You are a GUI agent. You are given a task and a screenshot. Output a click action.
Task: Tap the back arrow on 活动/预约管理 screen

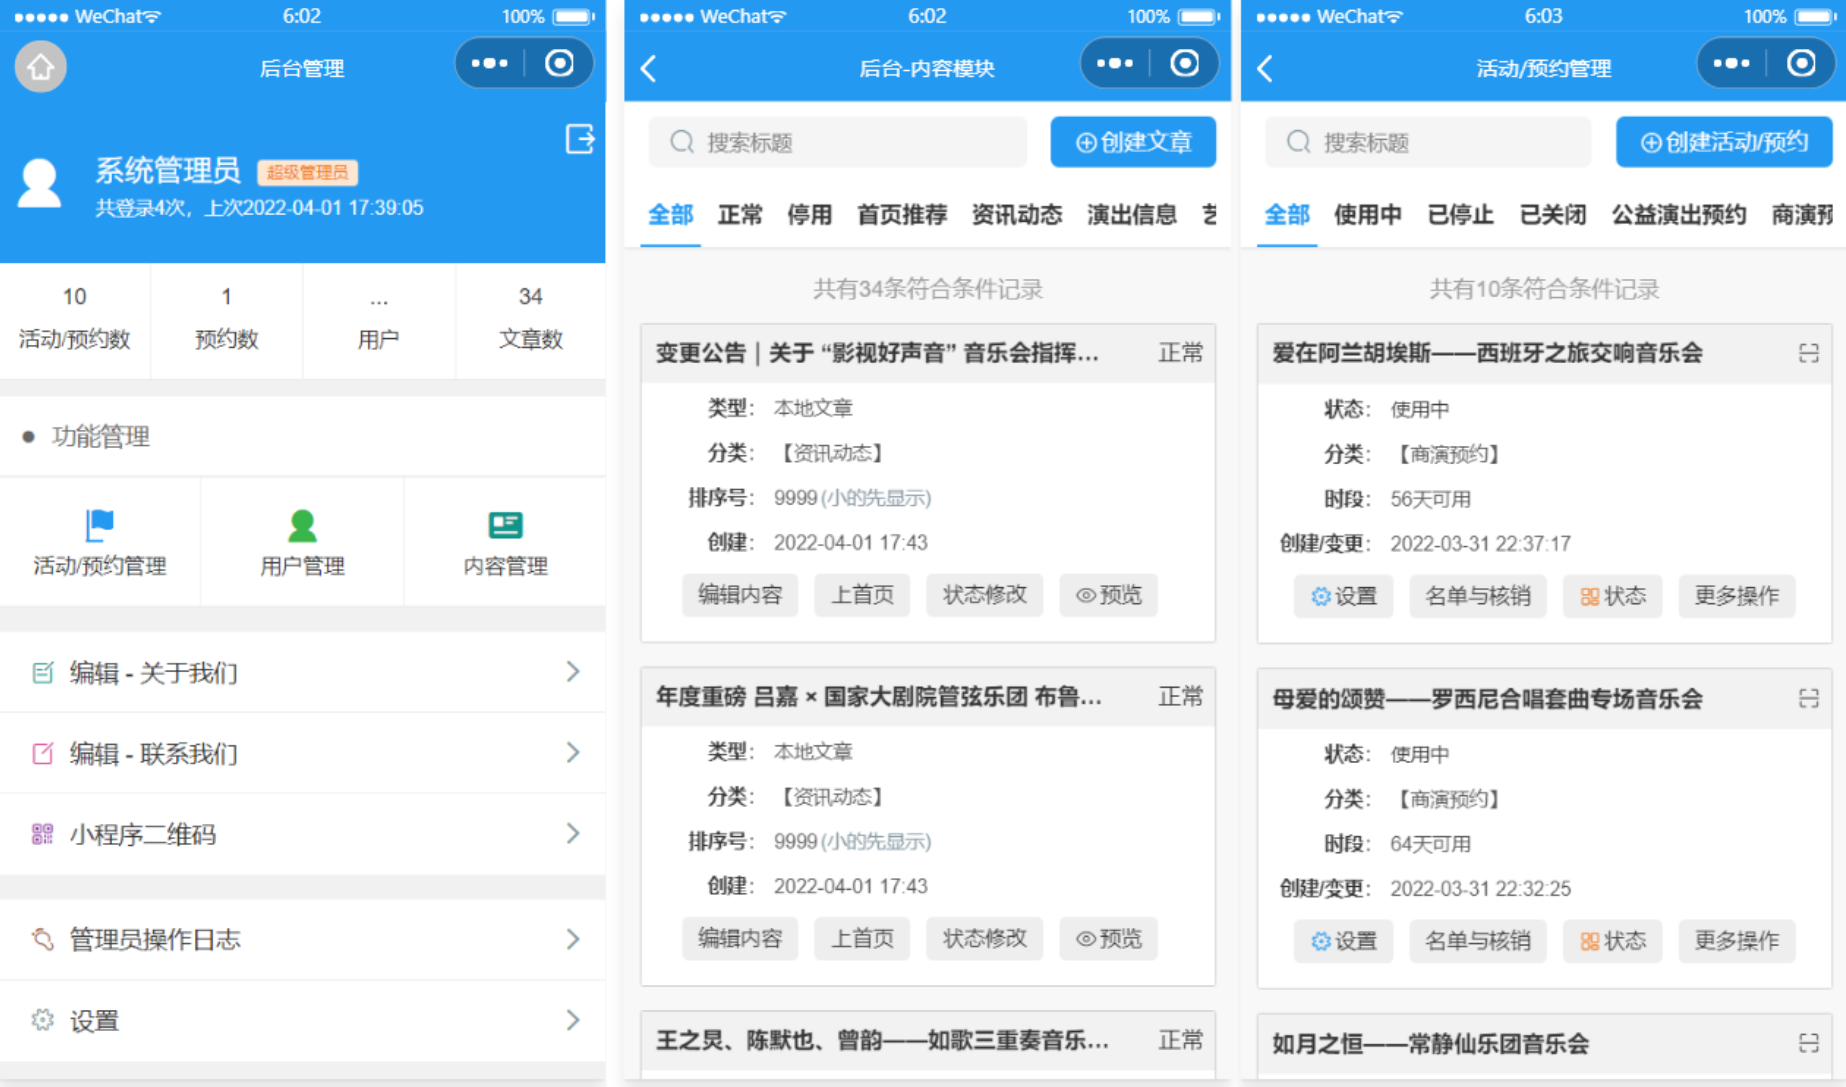pyautogui.click(x=1264, y=67)
